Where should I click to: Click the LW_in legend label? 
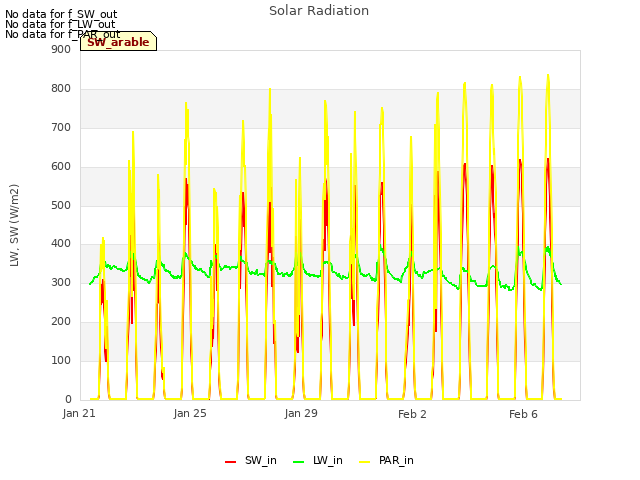click(x=328, y=460)
